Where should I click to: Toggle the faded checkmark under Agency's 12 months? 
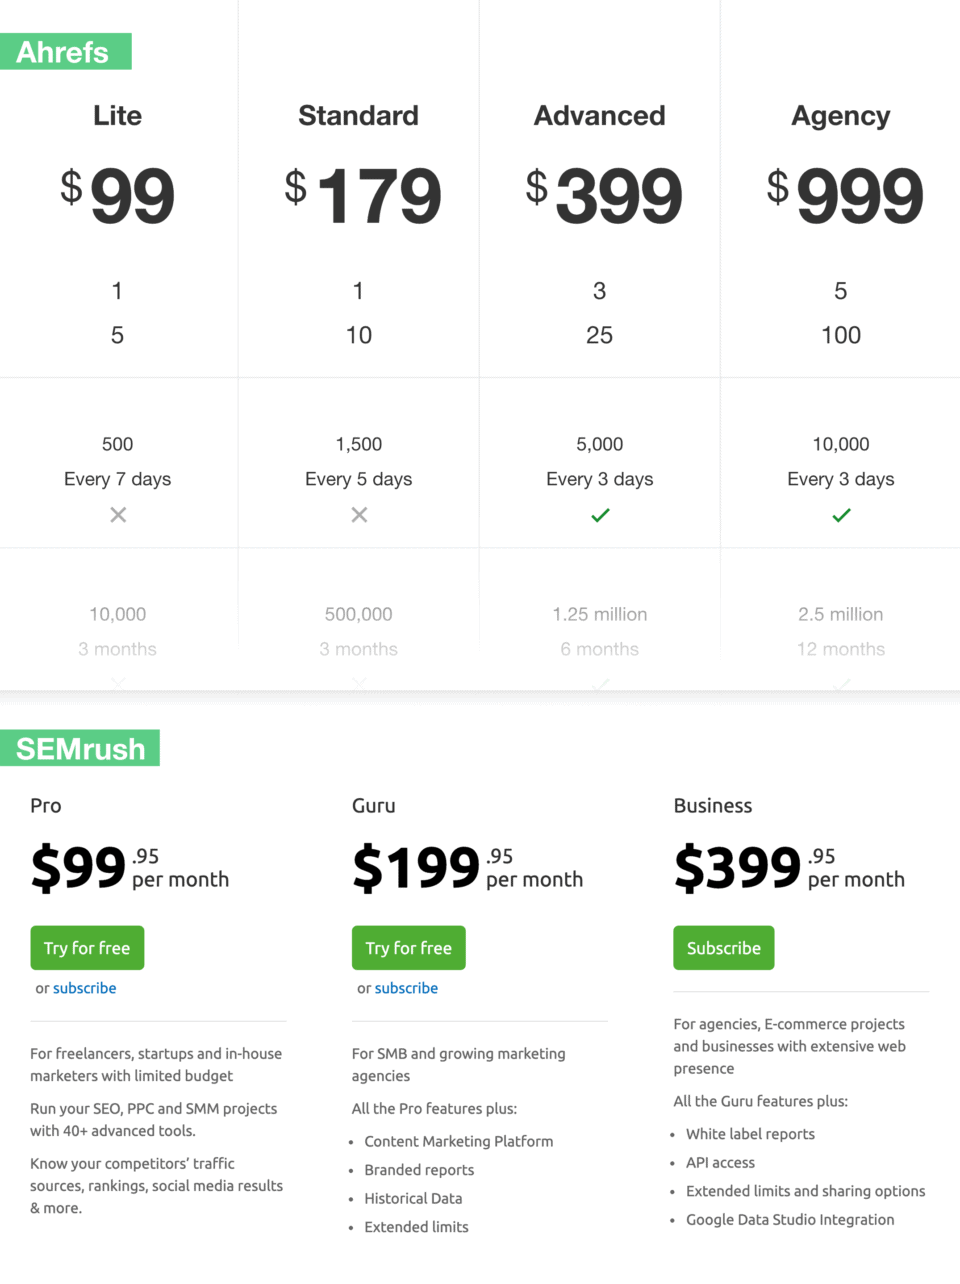coord(841,684)
